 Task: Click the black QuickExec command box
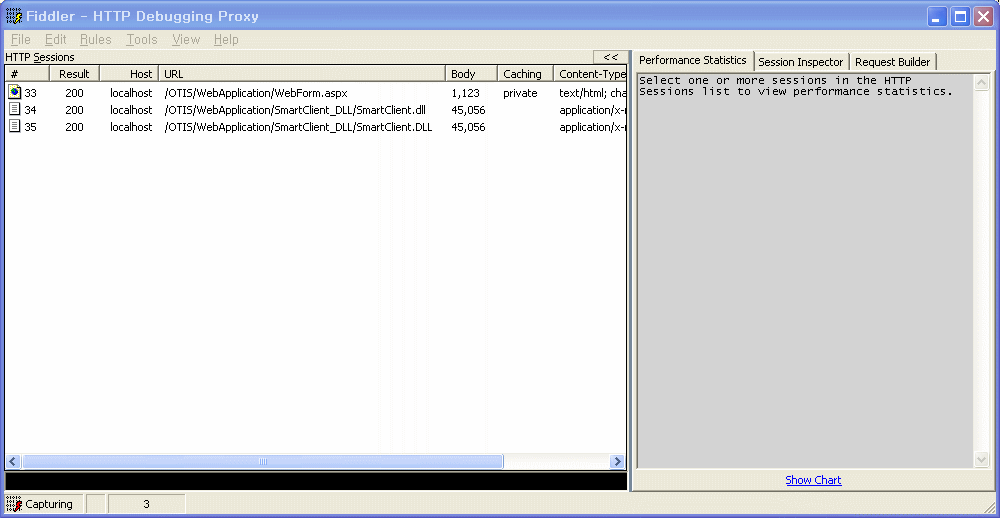[316, 481]
